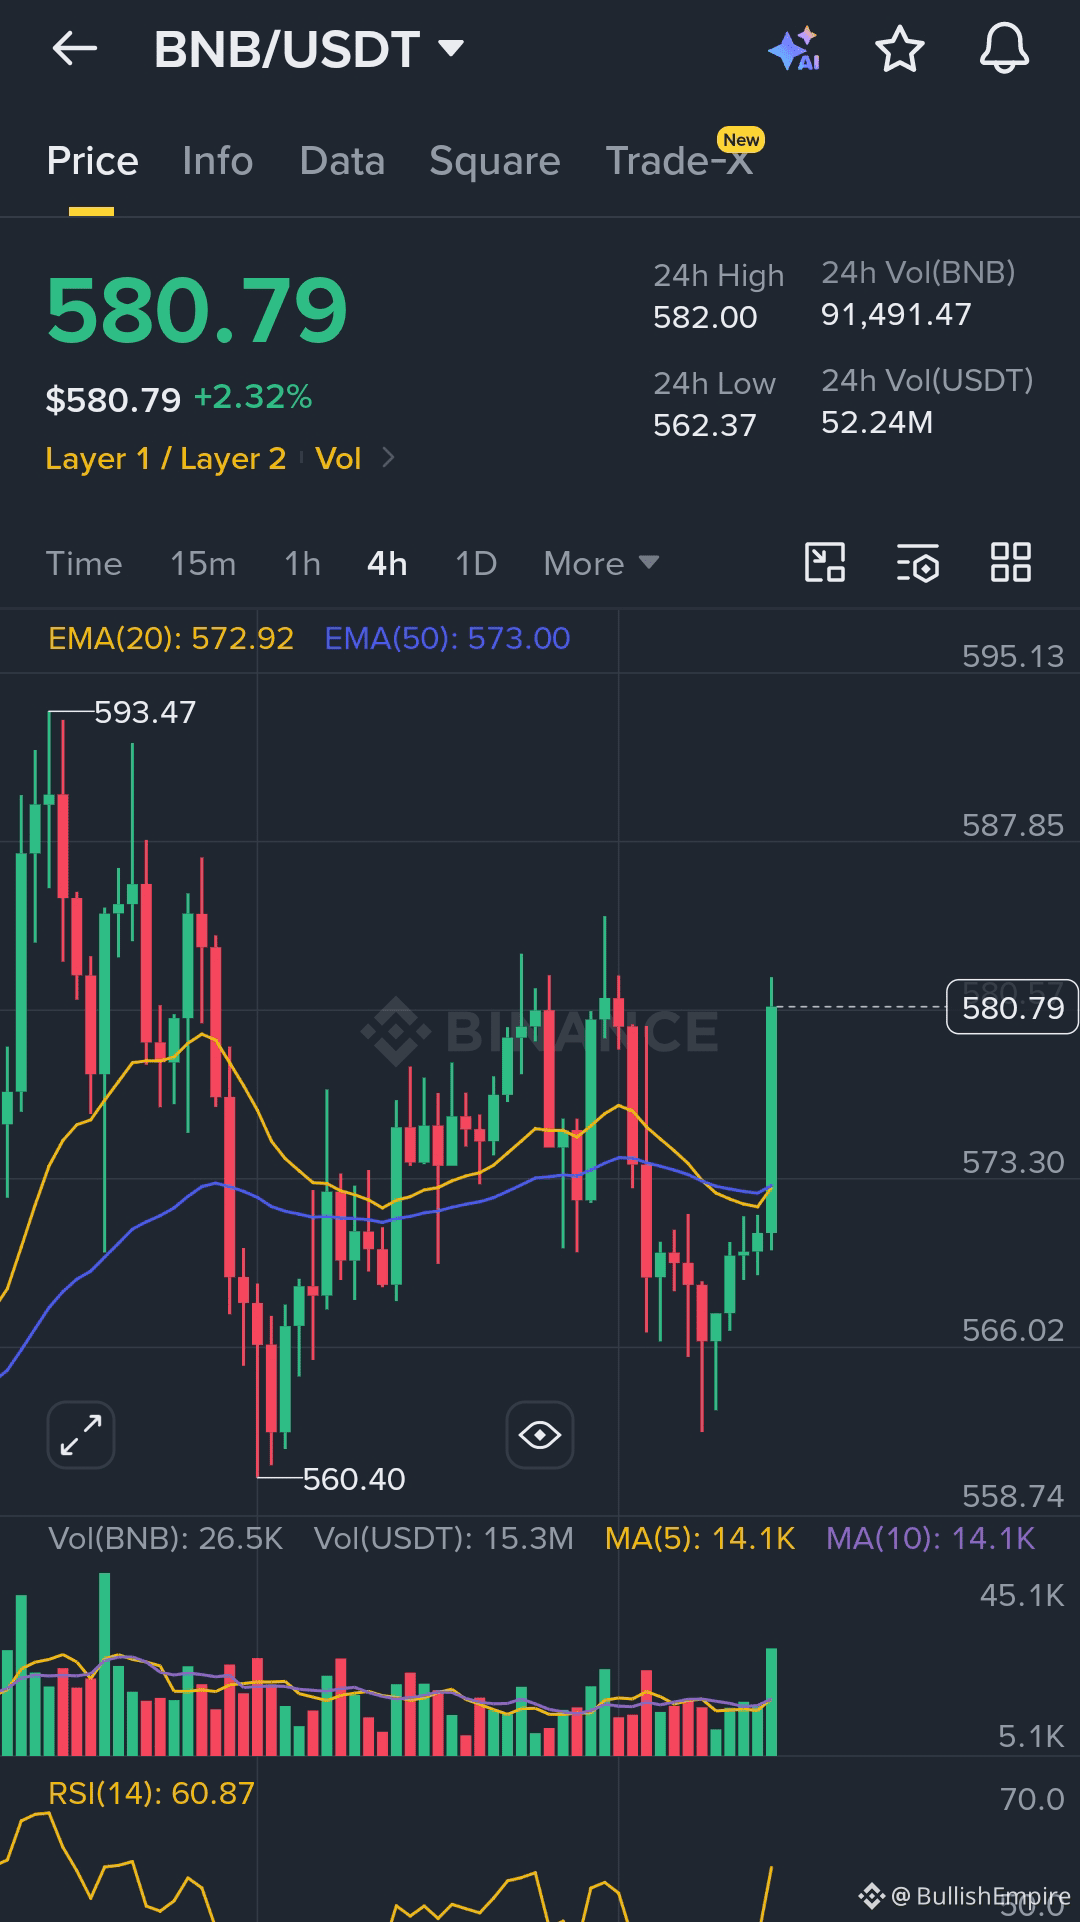Expand the More timeframes dropdown
The image size is (1080, 1922).
click(x=601, y=563)
